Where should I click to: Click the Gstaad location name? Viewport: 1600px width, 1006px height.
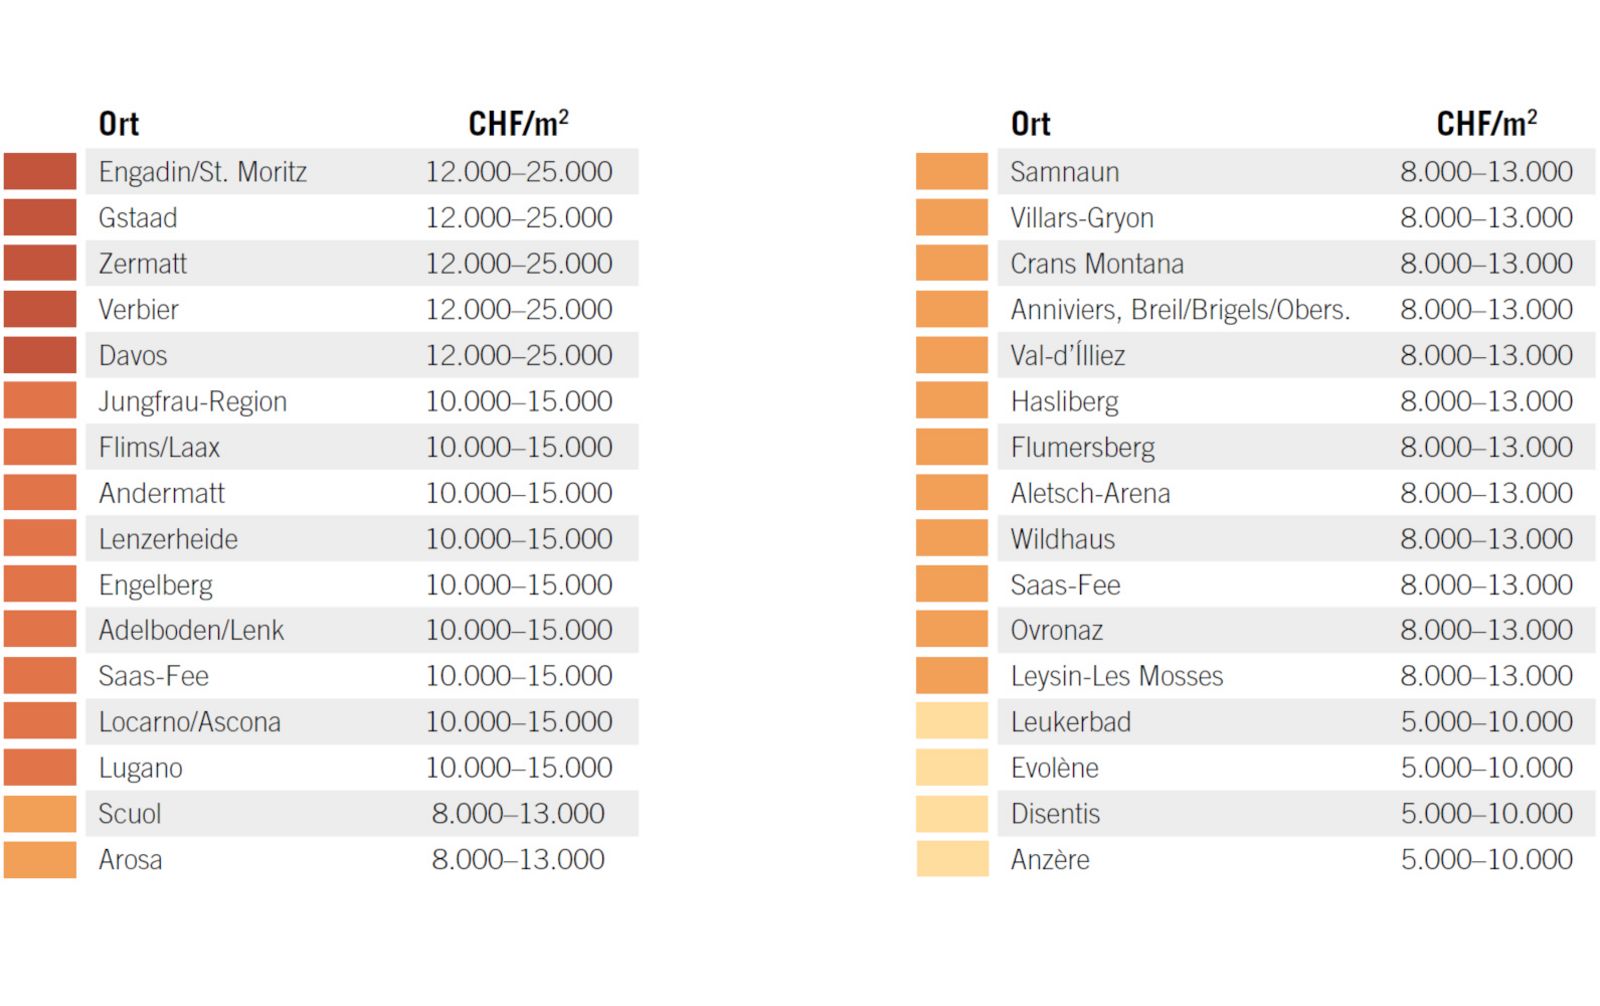[138, 218]
